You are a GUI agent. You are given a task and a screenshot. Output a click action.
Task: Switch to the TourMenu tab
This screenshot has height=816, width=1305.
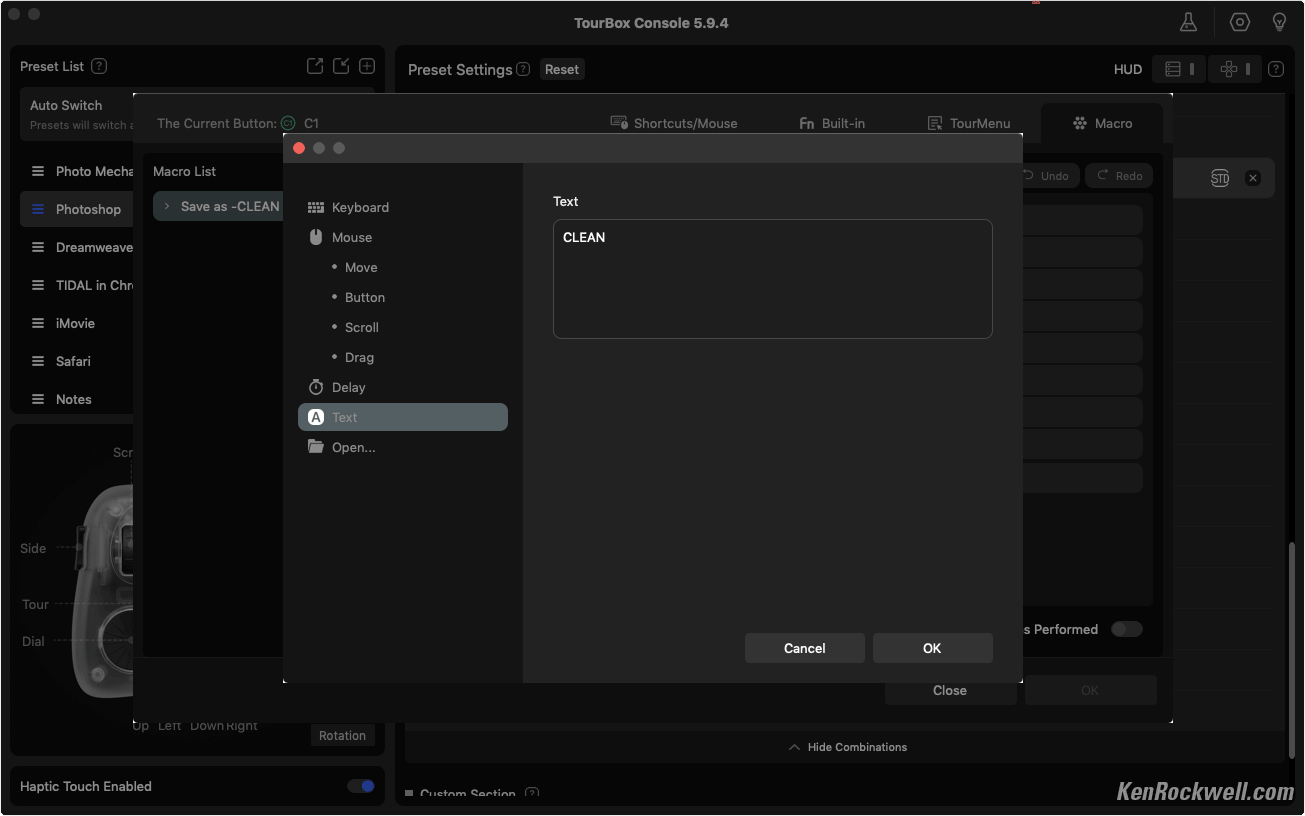969,123
